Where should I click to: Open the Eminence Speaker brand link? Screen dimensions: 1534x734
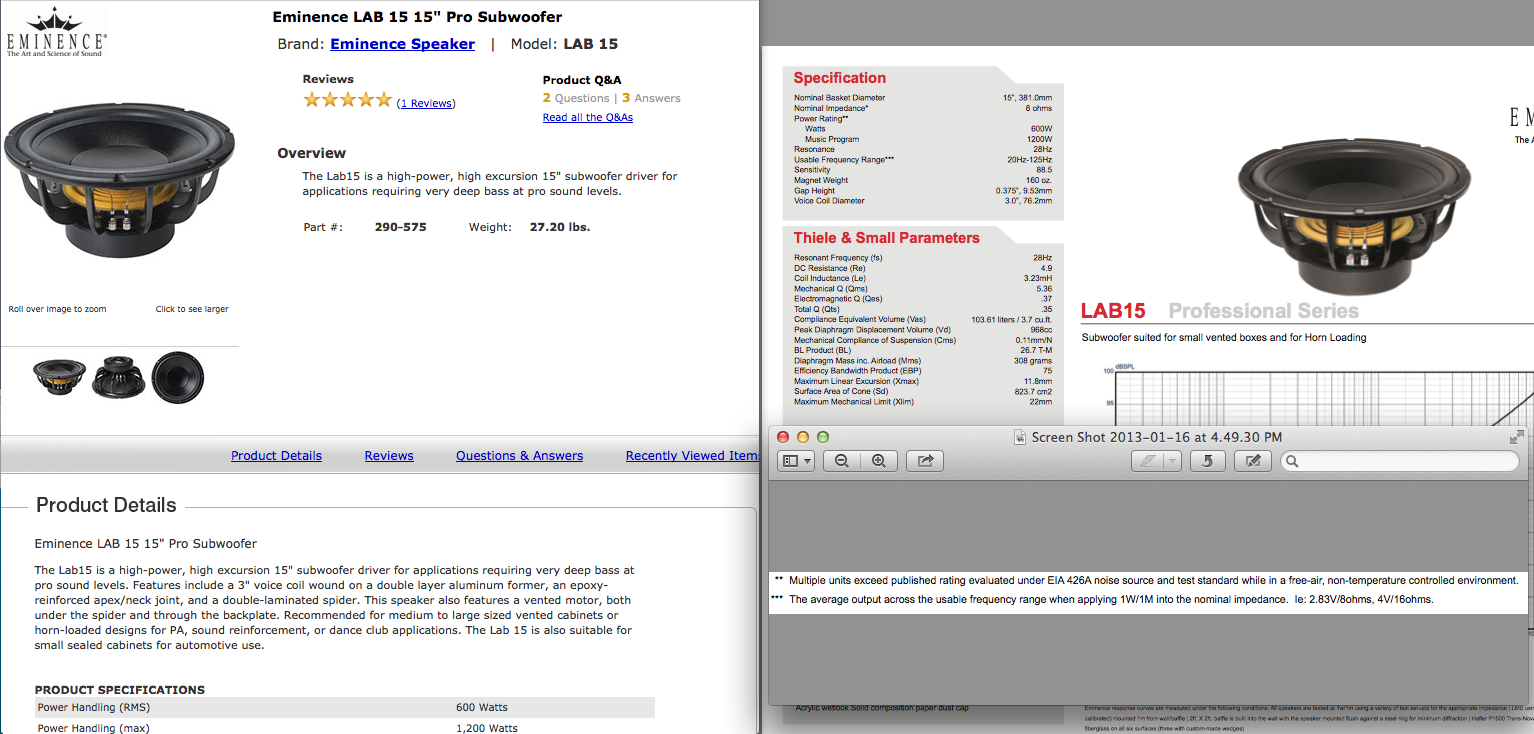[x=402, y=44]
